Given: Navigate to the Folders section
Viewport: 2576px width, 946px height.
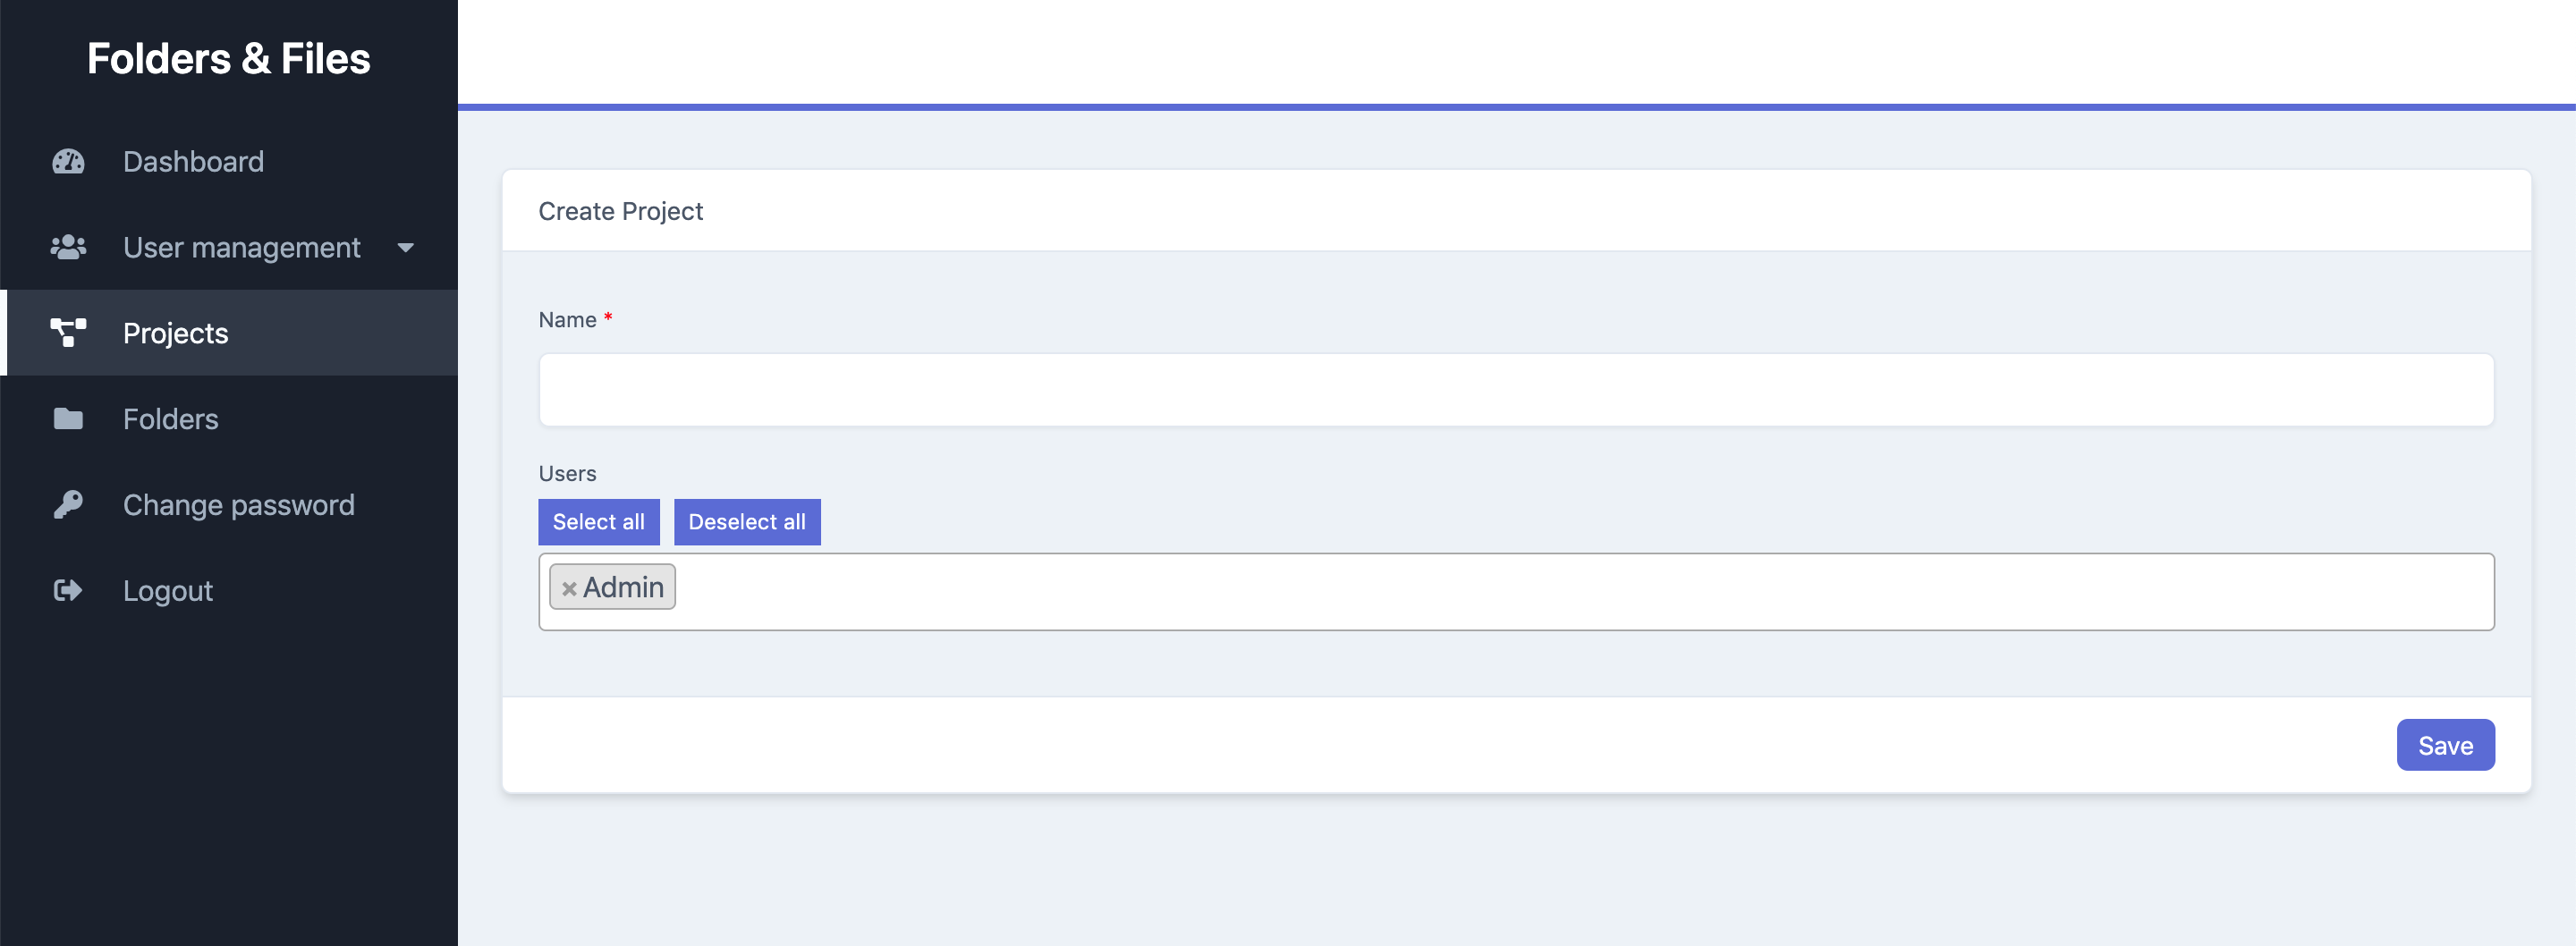Looking at the screenshot, I should point(170,419).
